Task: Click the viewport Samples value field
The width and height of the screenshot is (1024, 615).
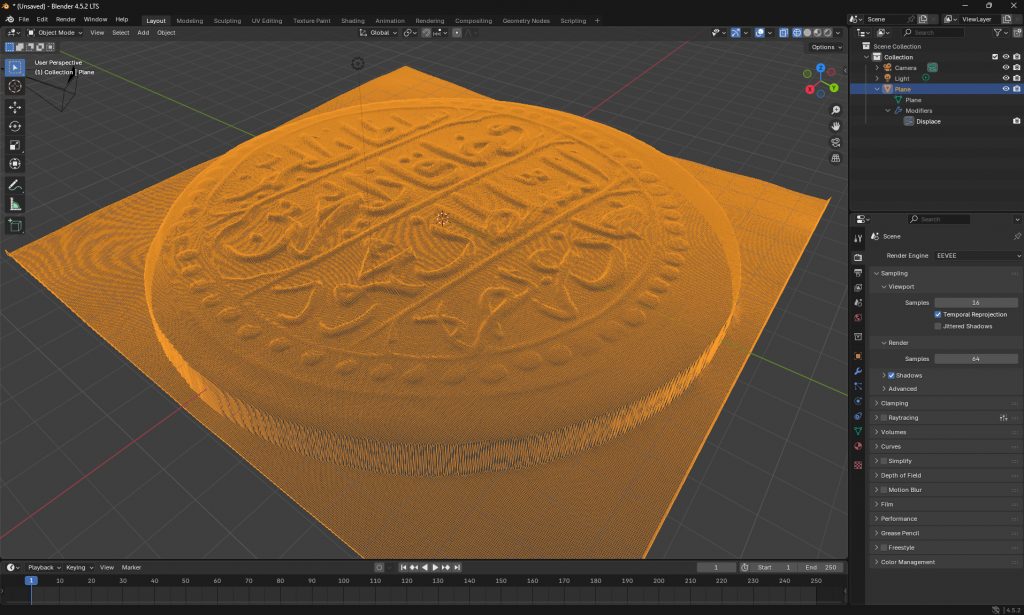Action: pos(975,302)
